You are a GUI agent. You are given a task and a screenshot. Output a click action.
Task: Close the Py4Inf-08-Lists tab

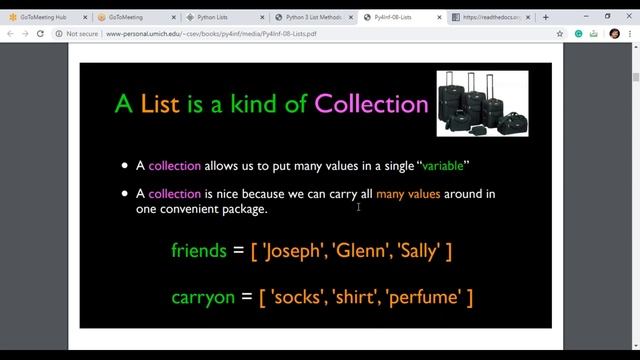439,17
